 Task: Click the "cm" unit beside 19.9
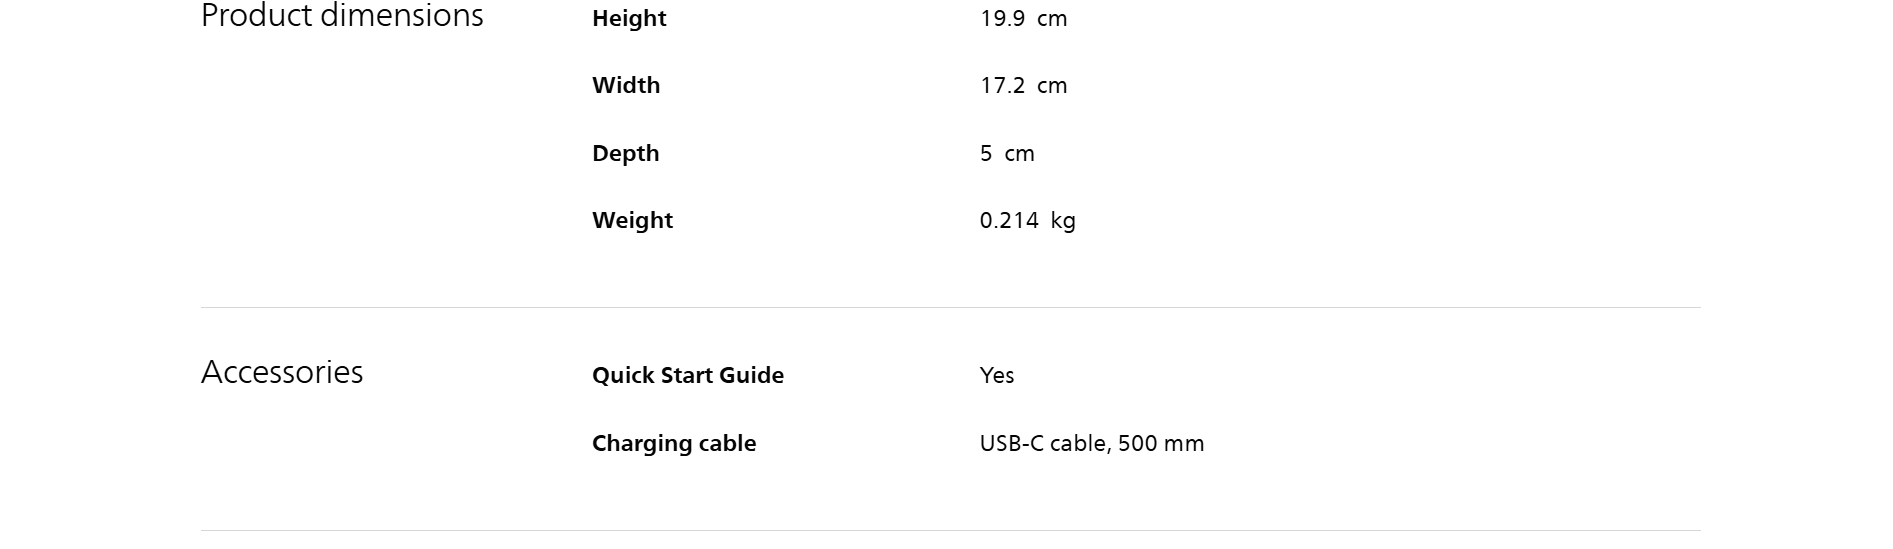[x=1052, y=20]
